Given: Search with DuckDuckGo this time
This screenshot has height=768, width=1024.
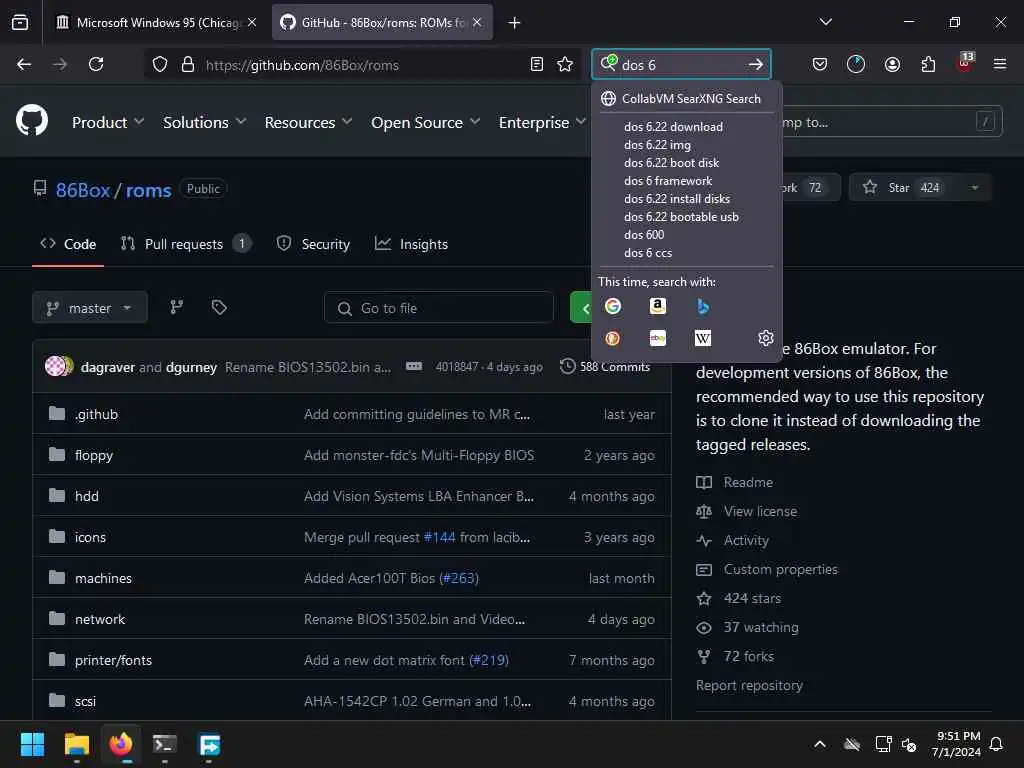Looking at the screenshot, I should tap(613, 338).
